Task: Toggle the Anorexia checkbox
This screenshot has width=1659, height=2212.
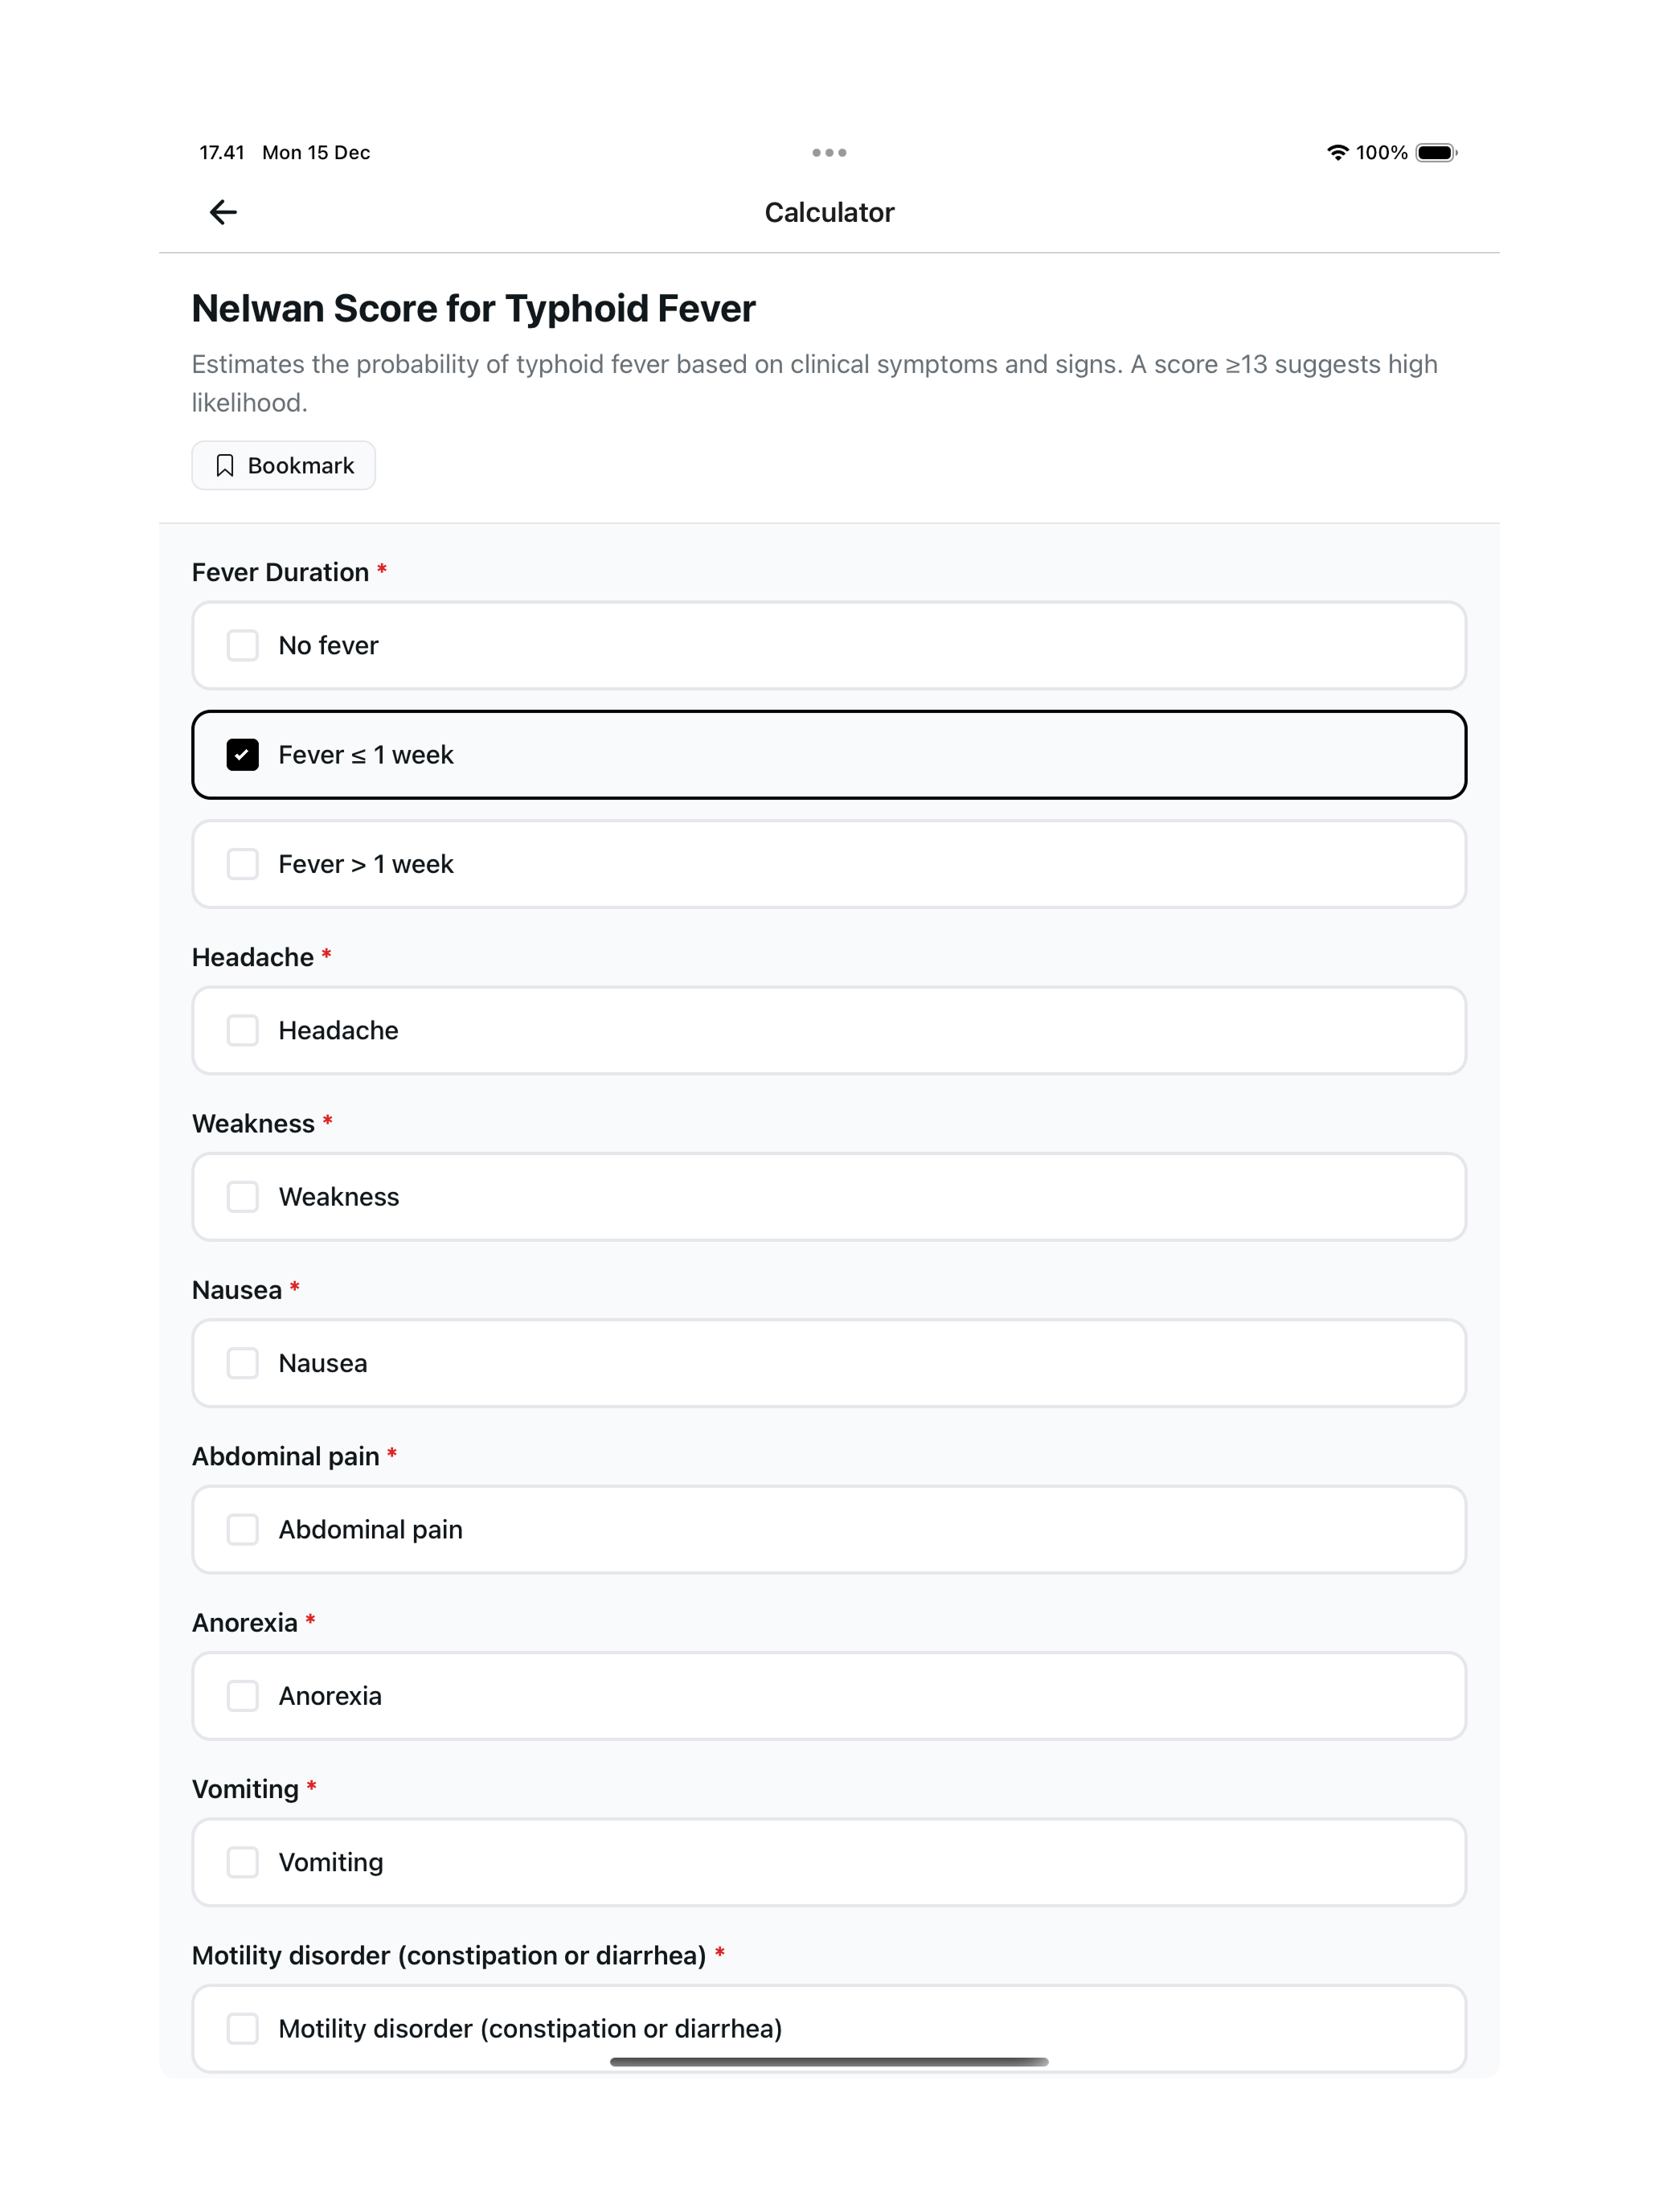Action: point(243,1696)
